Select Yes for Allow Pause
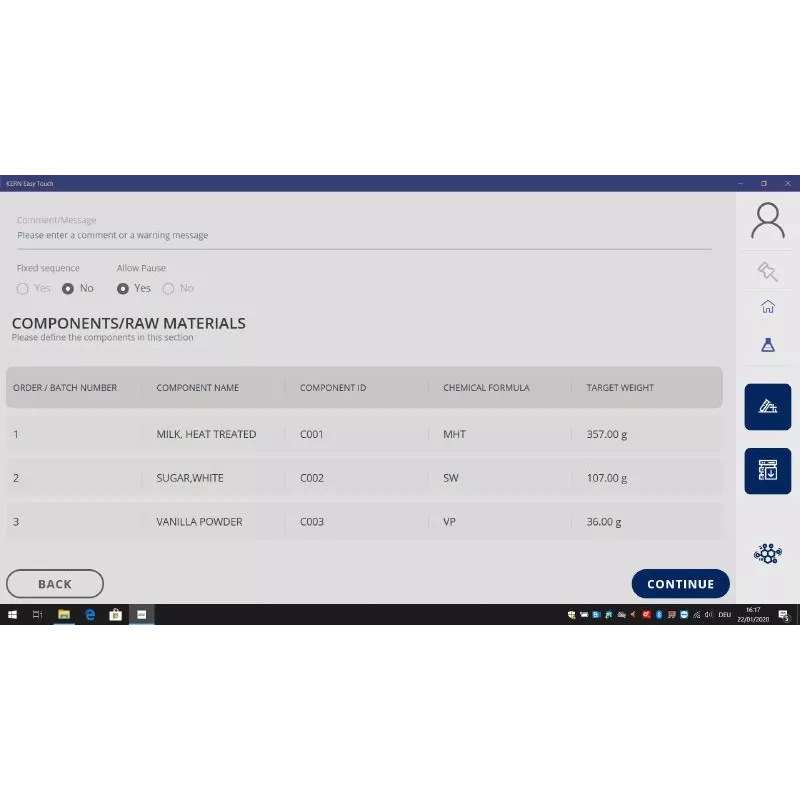 123,289
